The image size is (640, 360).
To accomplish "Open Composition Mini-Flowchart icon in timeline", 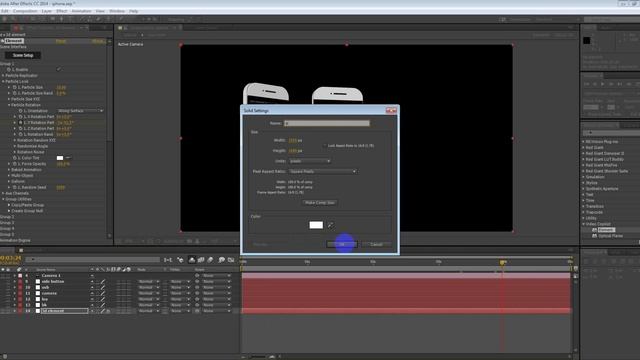I will pyautogui.click(x=168, y=260).
